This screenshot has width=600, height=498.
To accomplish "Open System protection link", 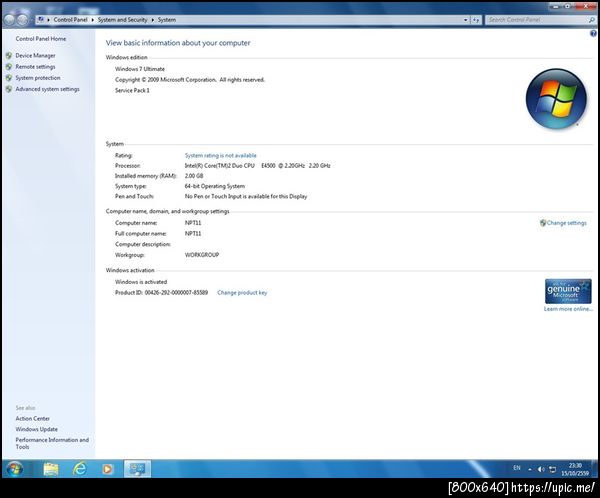I will coord(38,78).
